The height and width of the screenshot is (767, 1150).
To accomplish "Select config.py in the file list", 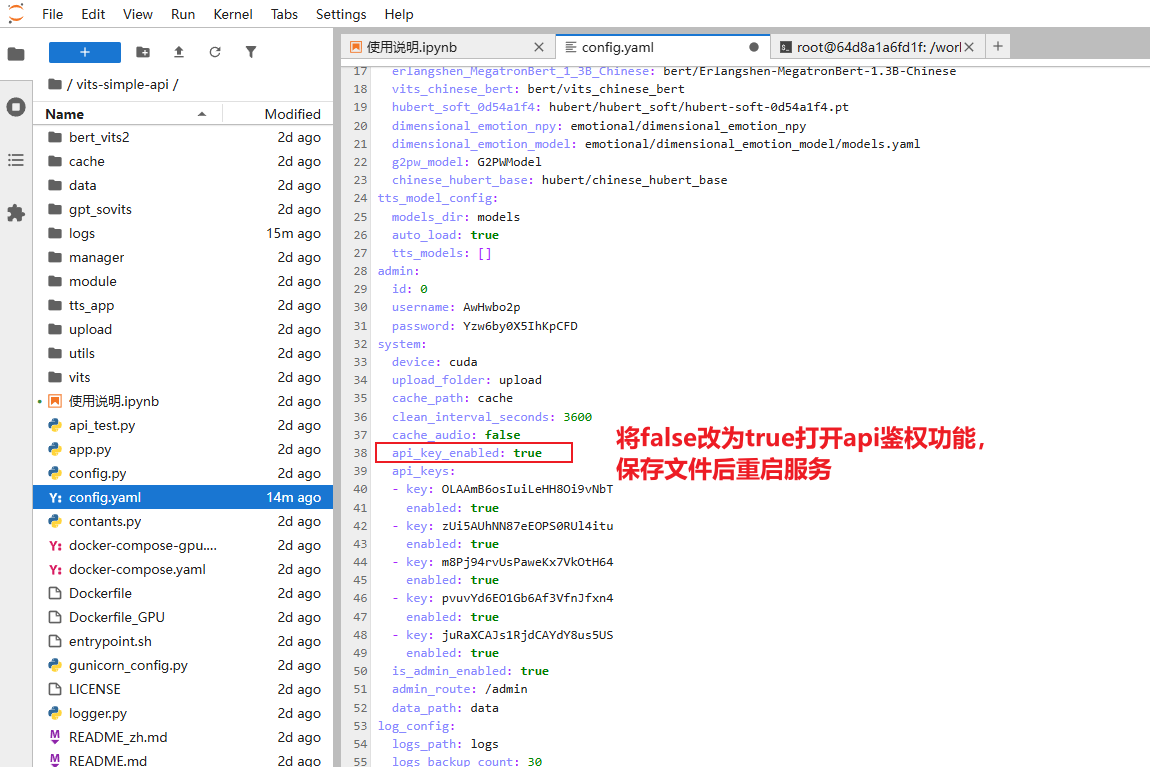I will point(183,474).
